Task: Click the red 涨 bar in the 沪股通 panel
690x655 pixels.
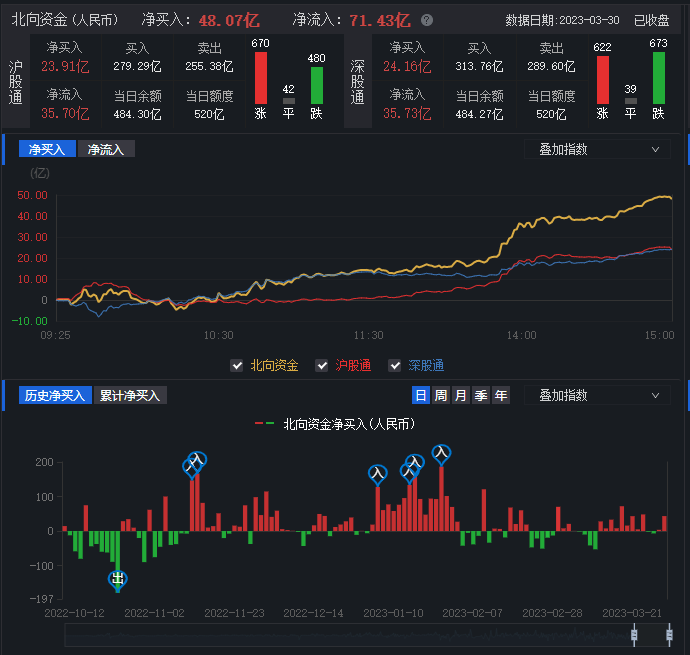Action: click(261, 78)
